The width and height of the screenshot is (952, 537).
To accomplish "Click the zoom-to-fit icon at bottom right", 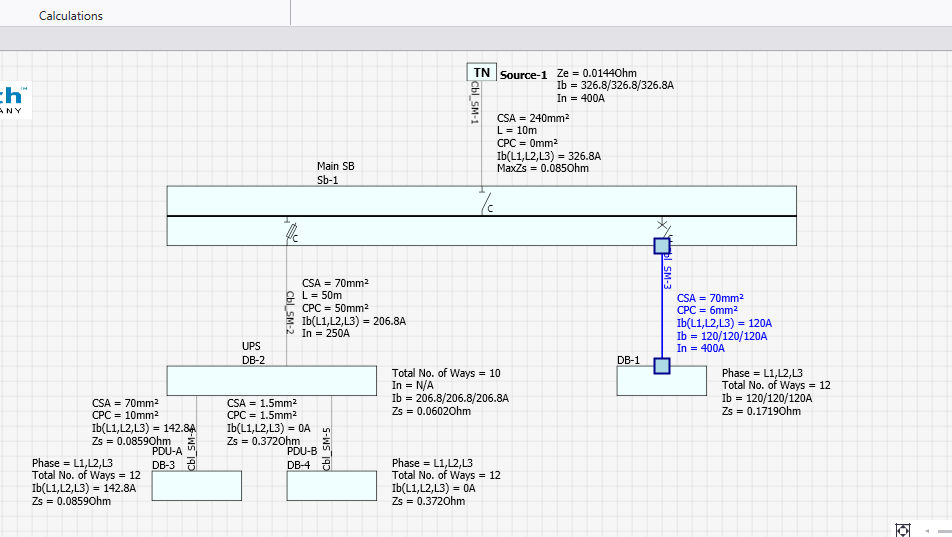I will pyautogui.click(x=902, y=529).
